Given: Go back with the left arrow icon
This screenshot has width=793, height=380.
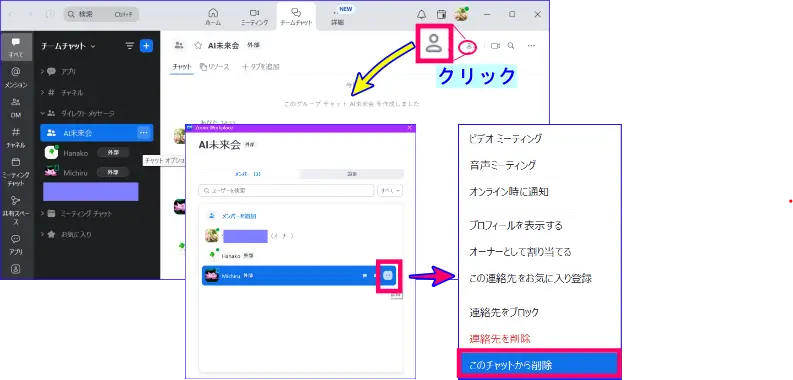Looking at the screenshot, I should point(11,15).
